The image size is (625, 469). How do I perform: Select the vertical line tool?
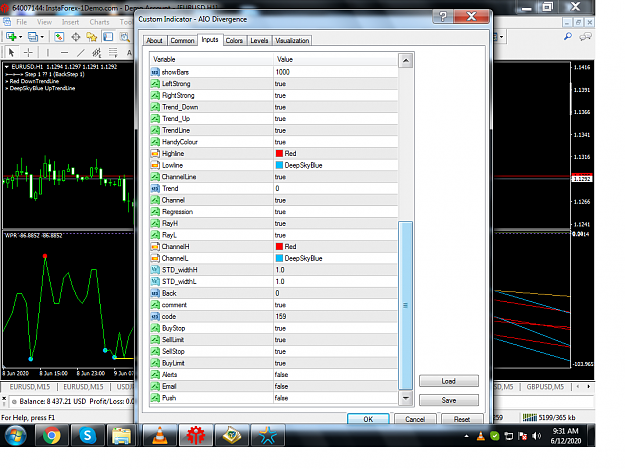click(47, 52)
